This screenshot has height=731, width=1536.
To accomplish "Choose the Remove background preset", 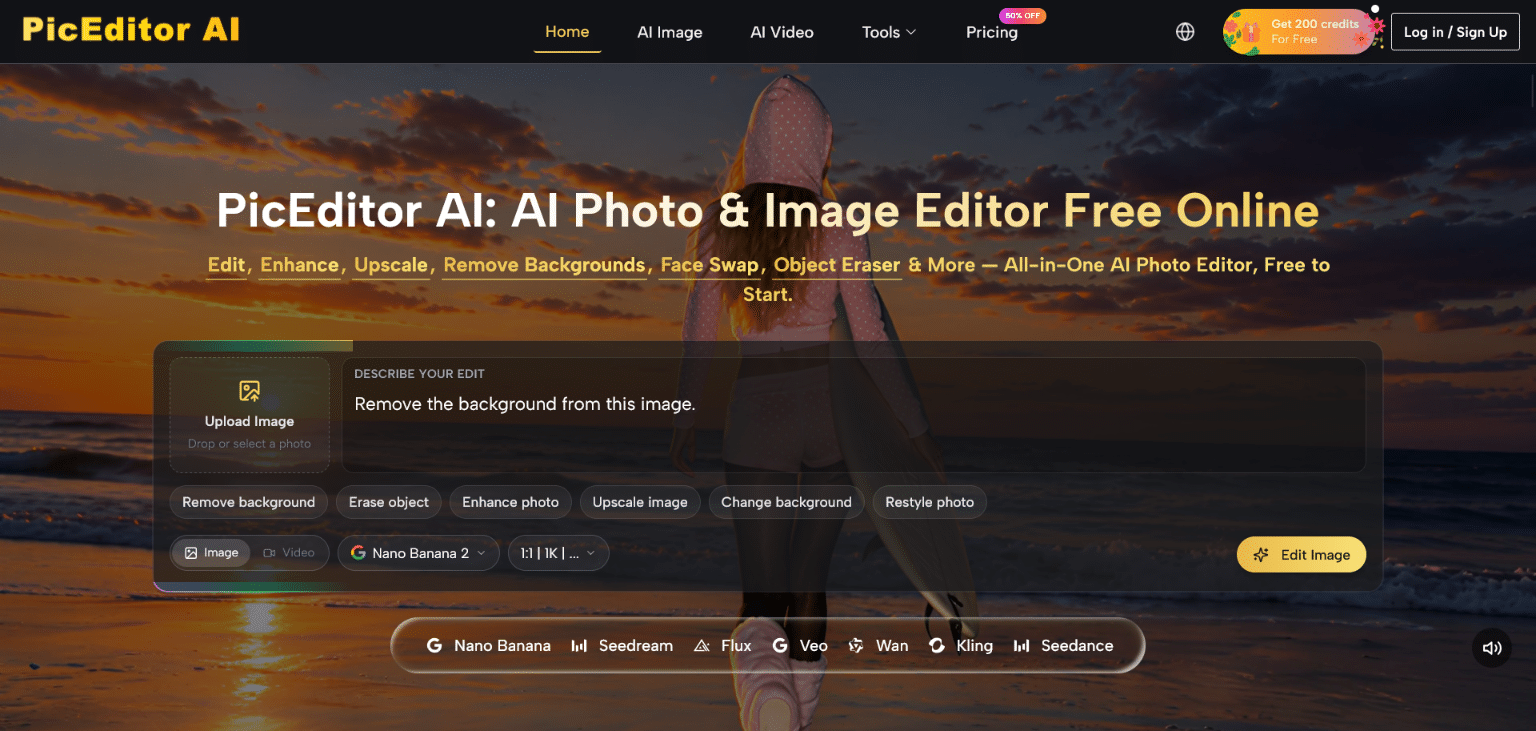I will pos(248,502).
